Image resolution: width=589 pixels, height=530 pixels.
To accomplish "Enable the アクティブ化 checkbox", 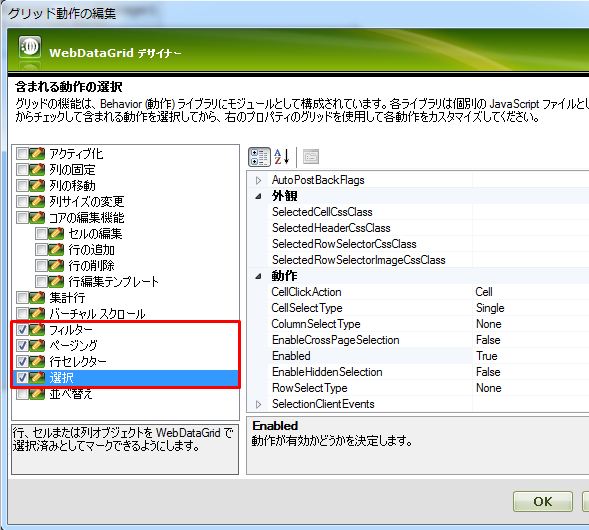I will coord(22,153).
